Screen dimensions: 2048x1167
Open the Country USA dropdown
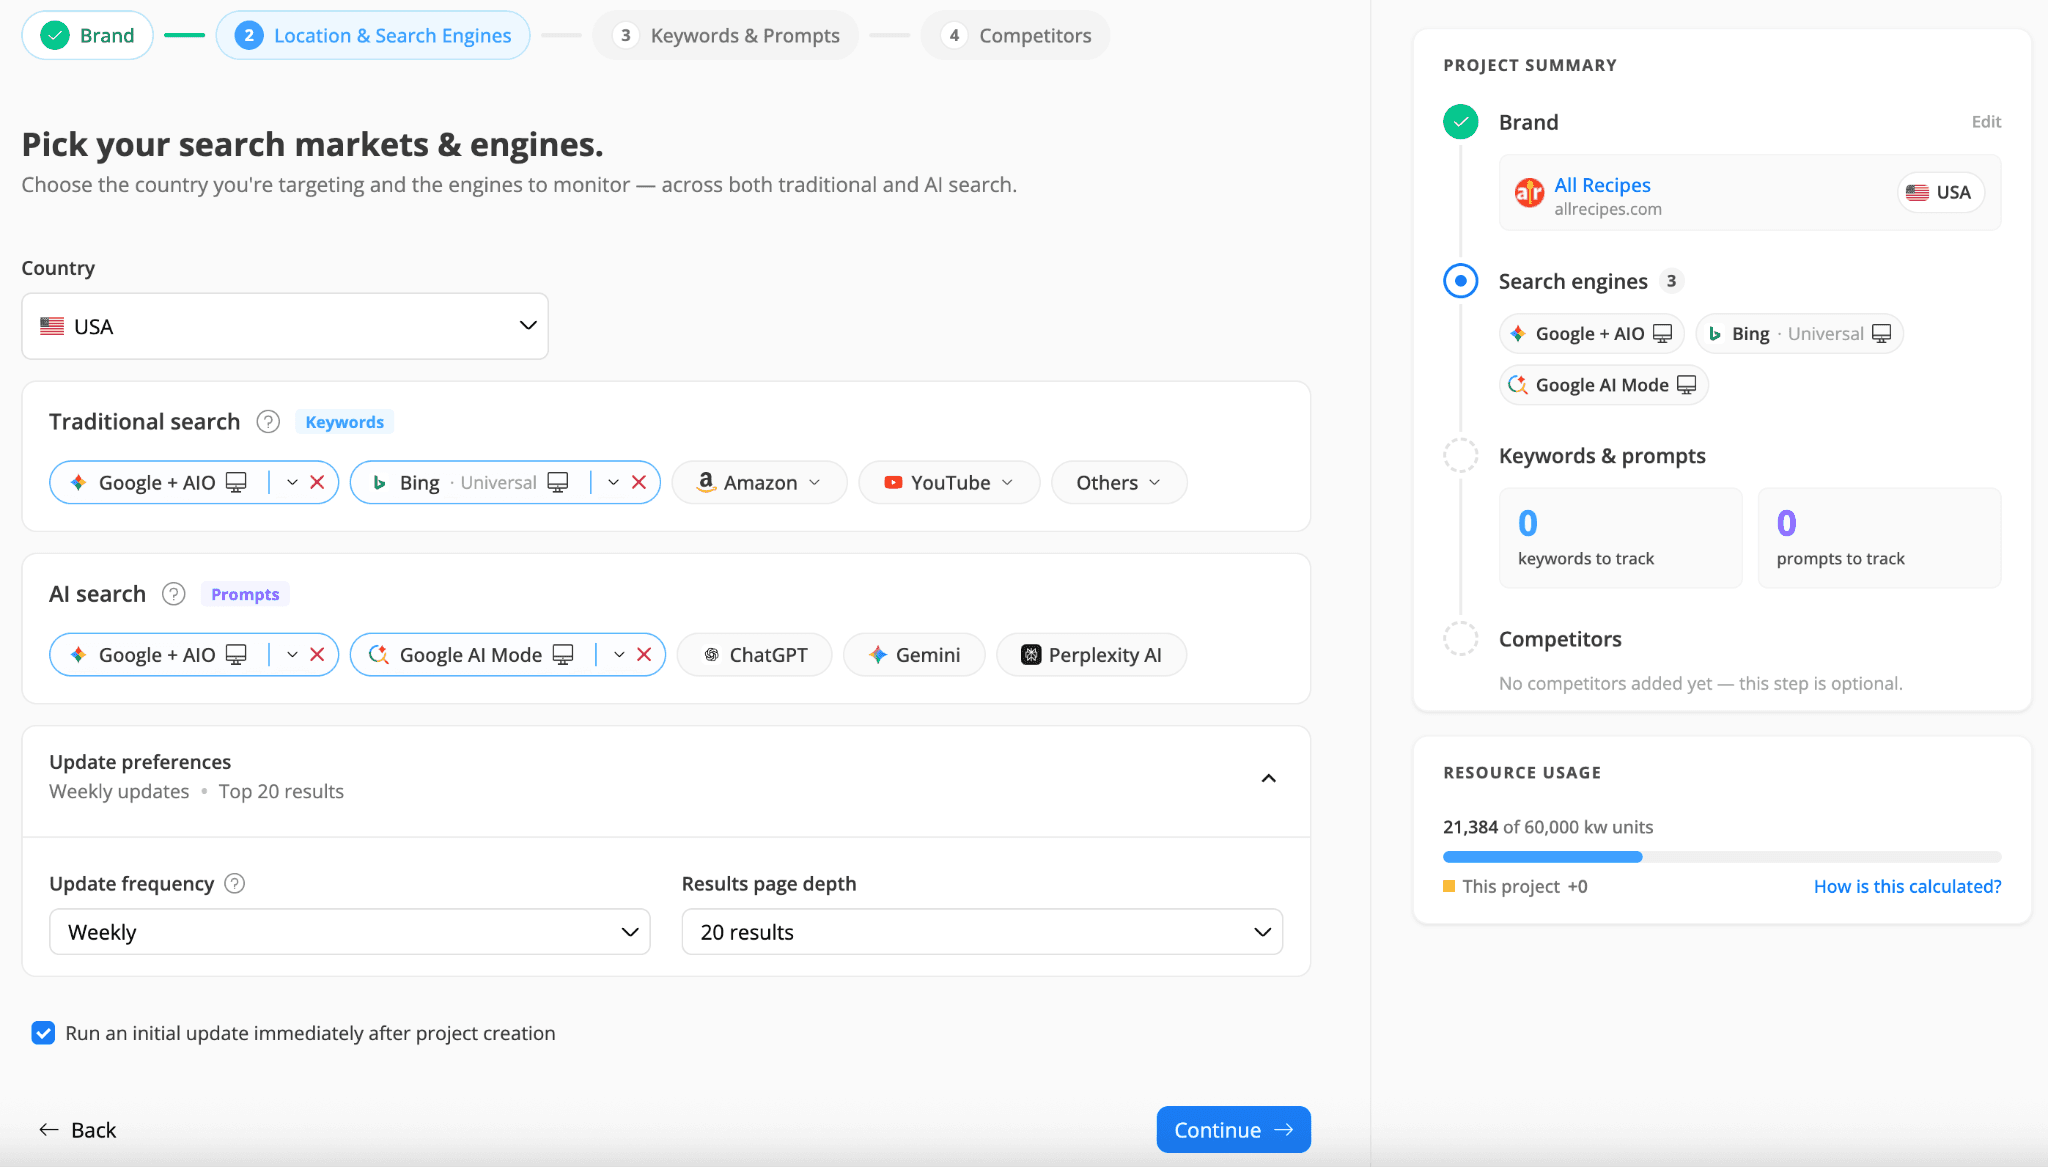click(x=285, y=326)
